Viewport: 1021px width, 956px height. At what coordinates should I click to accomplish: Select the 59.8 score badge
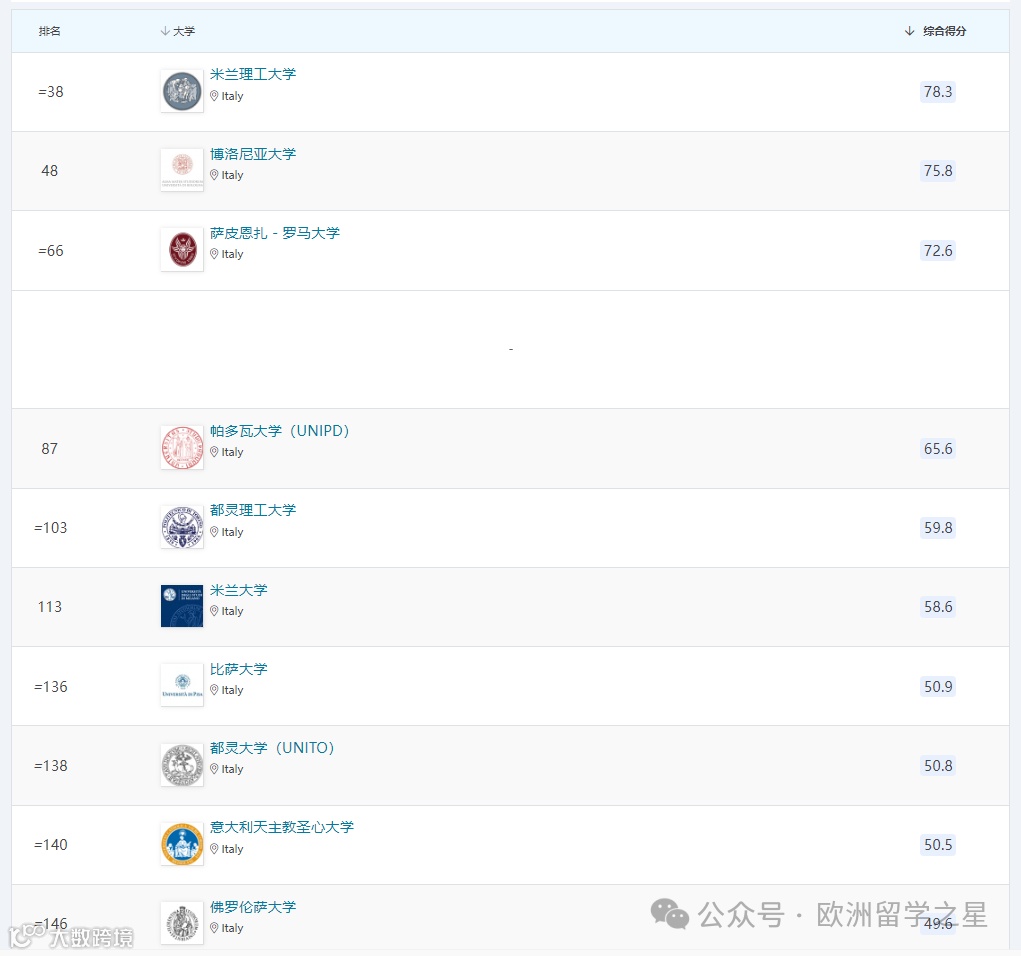(938, 527)
